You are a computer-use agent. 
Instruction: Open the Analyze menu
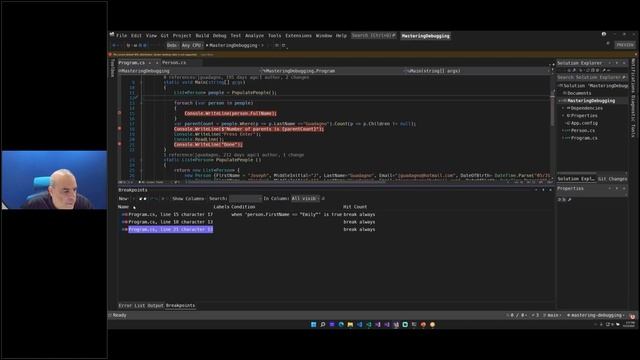coord(254,36)
